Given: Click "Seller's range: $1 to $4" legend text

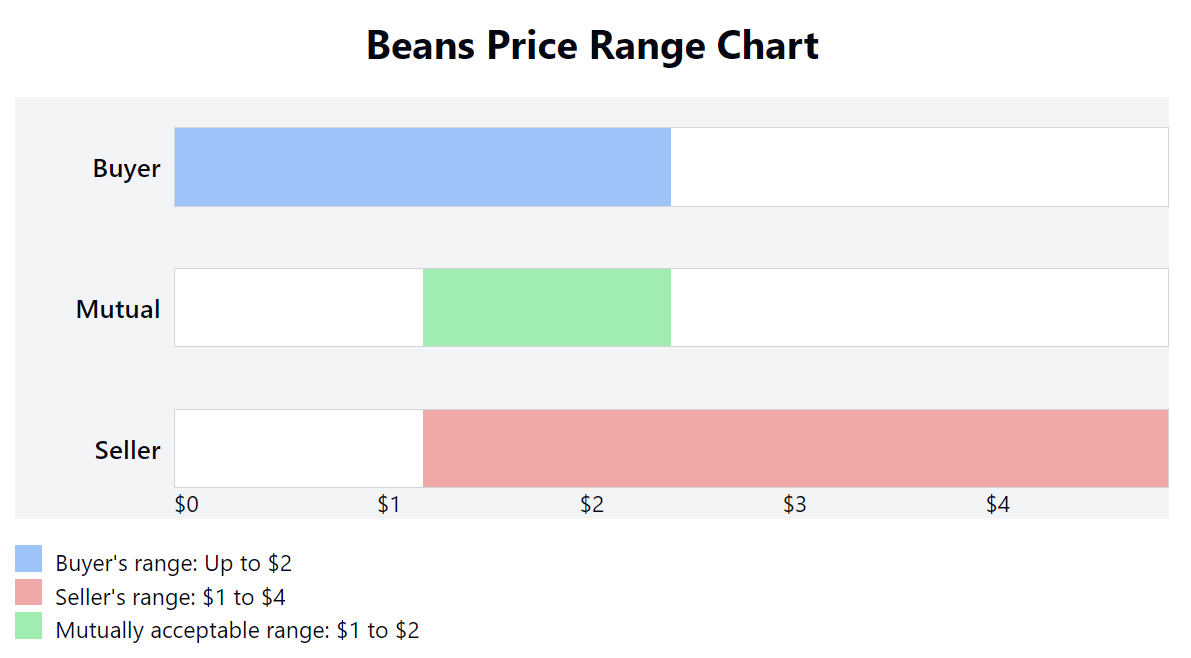Looking at the screenshot, I should 171,597.
